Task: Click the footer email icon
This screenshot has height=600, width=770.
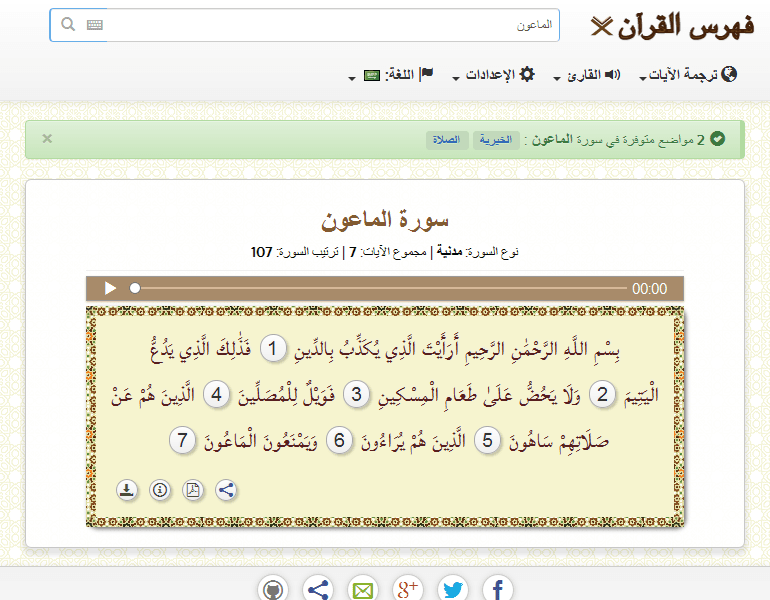Action: pyautogui.click(x=363, y=589)
